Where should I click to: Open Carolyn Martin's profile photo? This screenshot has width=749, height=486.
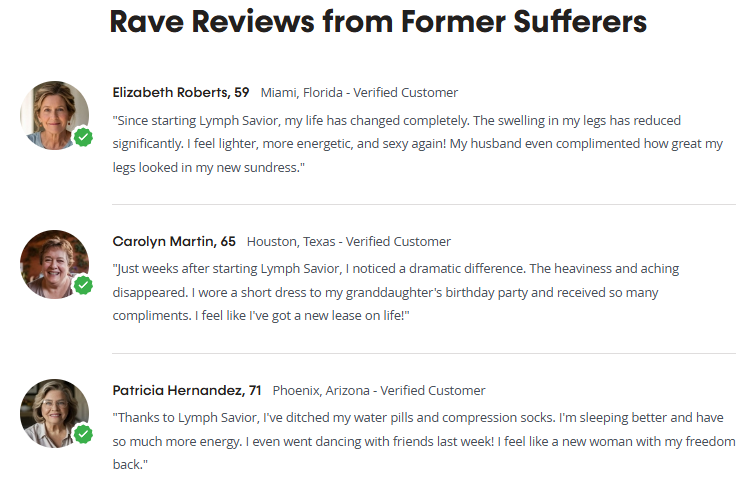[54, 264]
